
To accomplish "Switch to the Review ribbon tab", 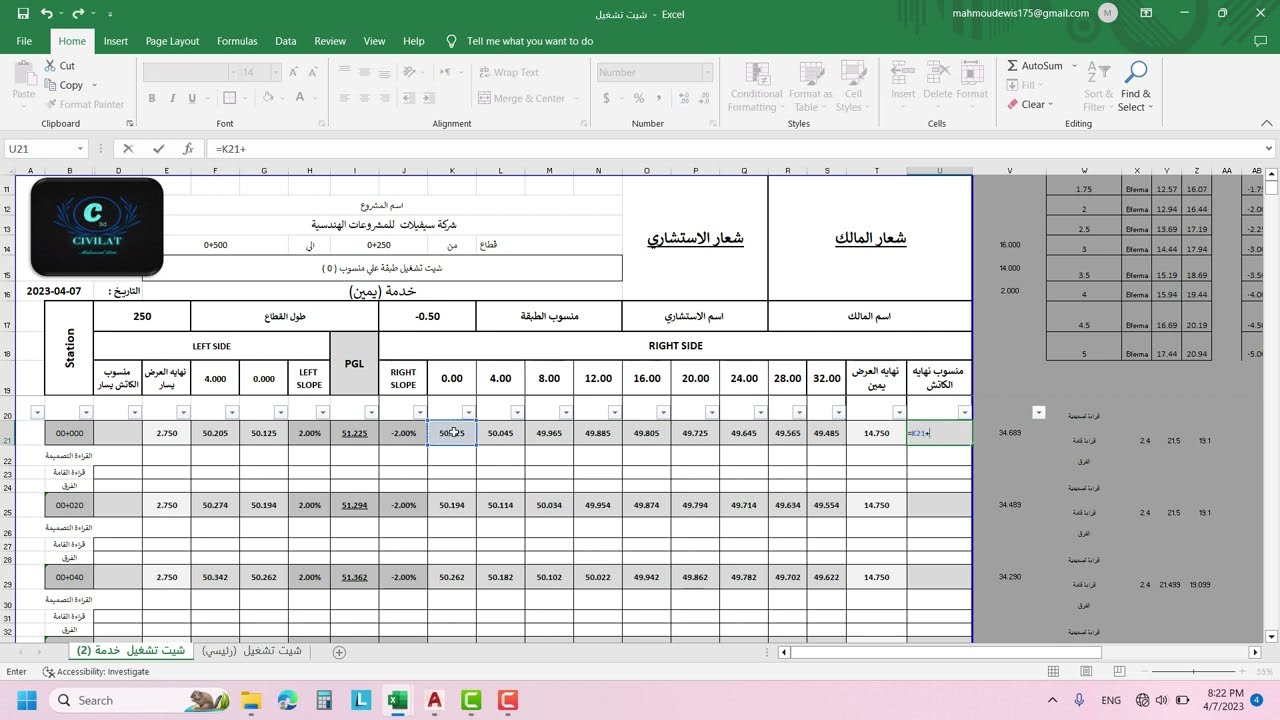I will pyautogui.click(x=330, y=41).
